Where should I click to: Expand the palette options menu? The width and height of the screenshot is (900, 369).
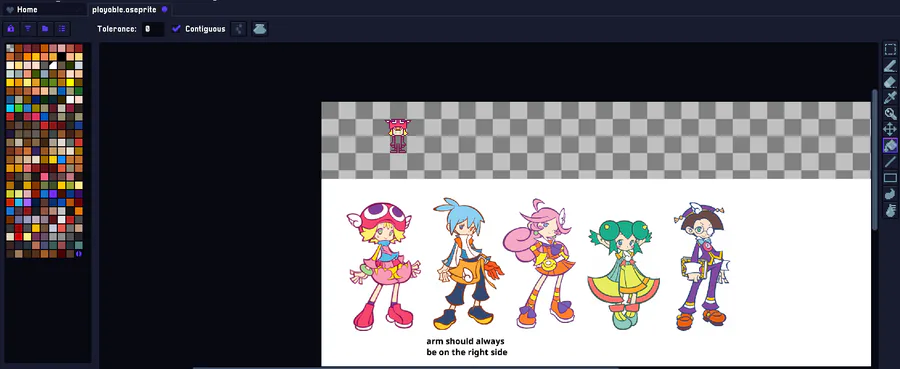[x=61, y=29]
